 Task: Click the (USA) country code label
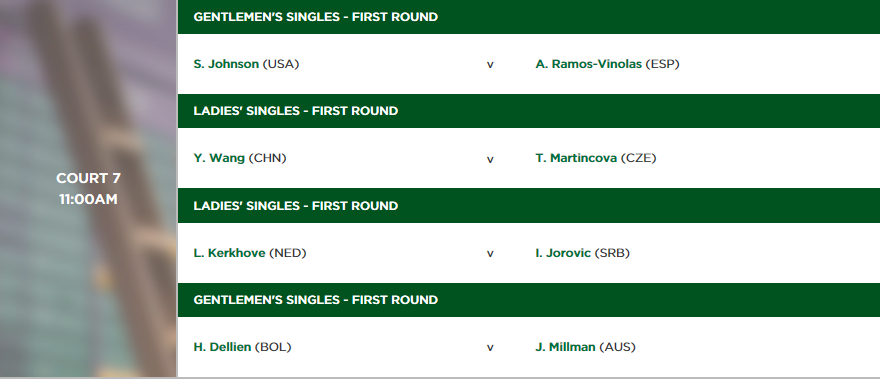pyautogui.click(x=281, y=64)
